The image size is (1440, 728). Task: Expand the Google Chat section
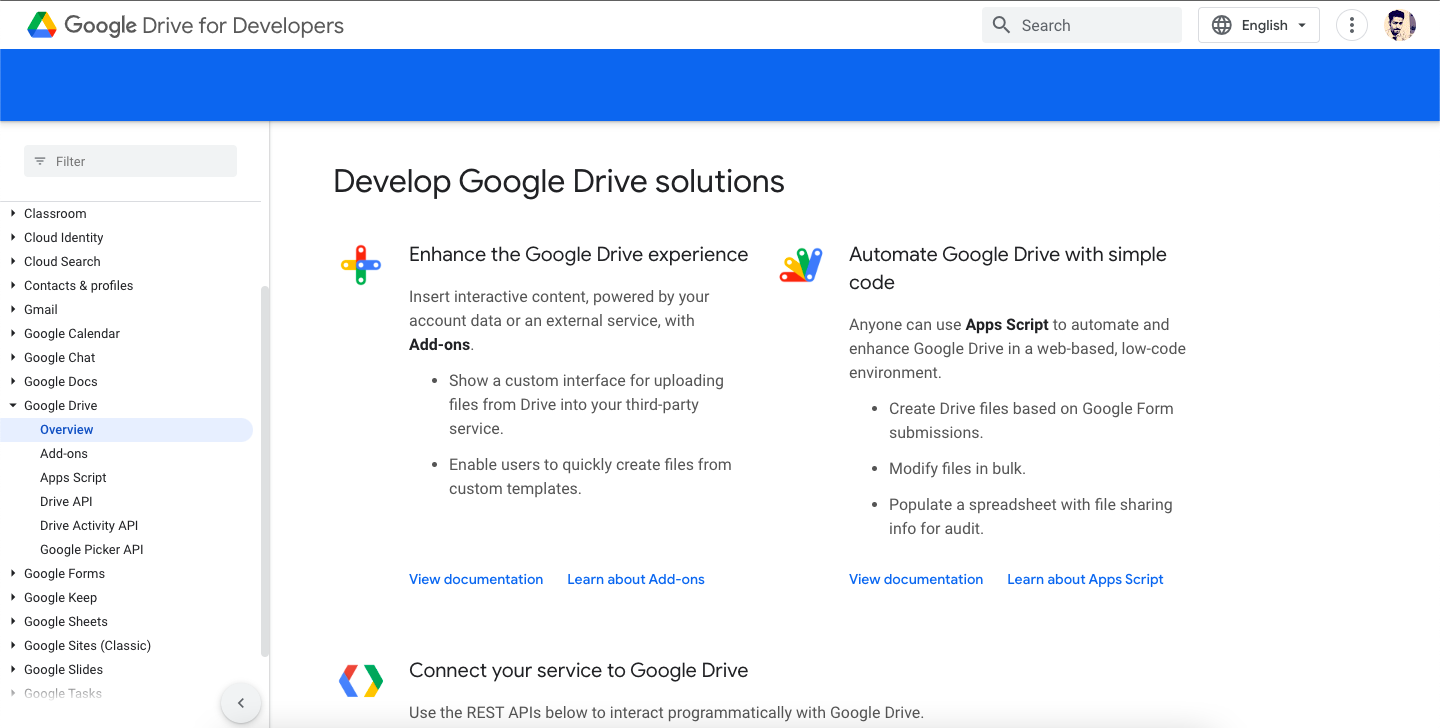coord(13,357)
